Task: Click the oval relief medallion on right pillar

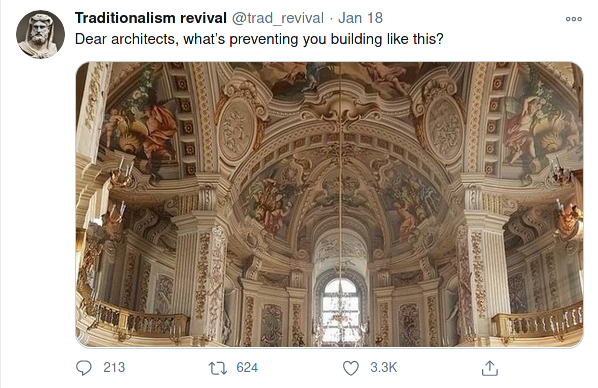Action: tap(444, 130)
